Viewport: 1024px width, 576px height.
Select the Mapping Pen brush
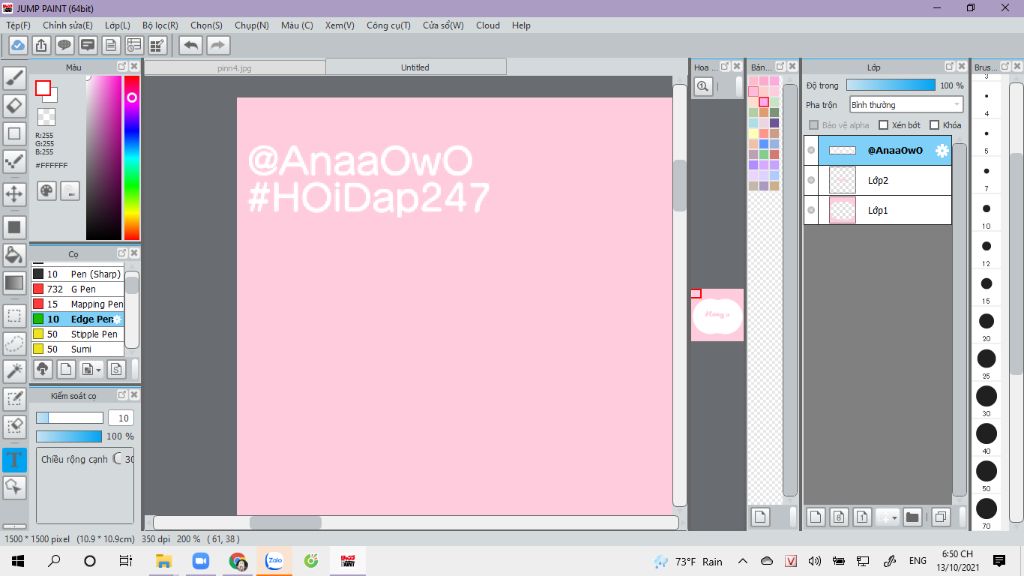pyautogui.click(x=78, y=304)
